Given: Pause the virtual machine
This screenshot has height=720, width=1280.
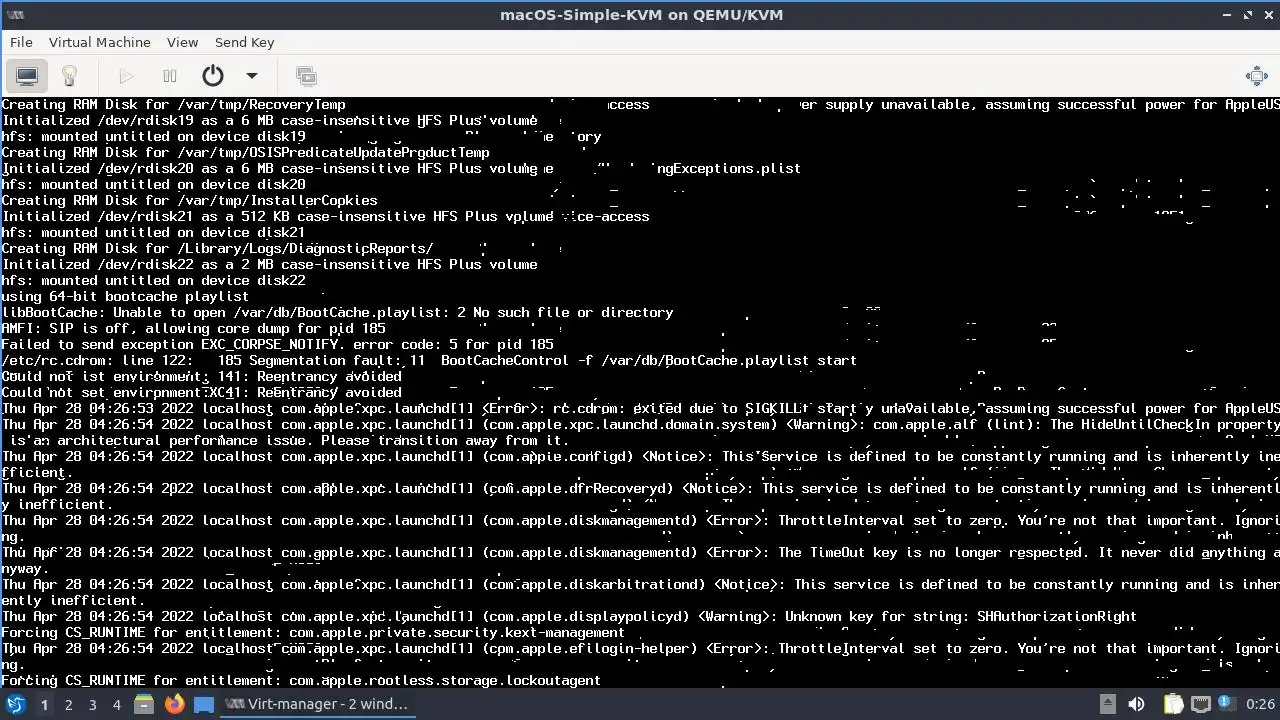Looking at the screenshot, I should coord(170,76).
